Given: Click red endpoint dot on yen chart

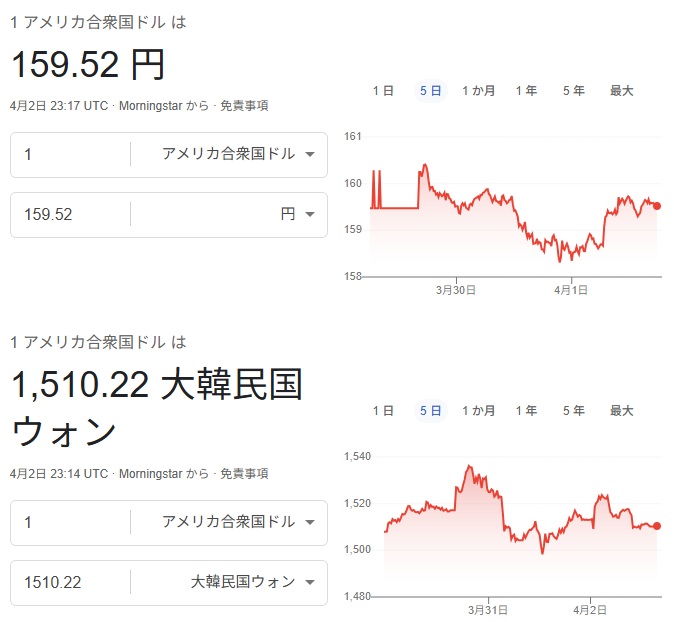Looking at the screenshot, I should 657,206.
